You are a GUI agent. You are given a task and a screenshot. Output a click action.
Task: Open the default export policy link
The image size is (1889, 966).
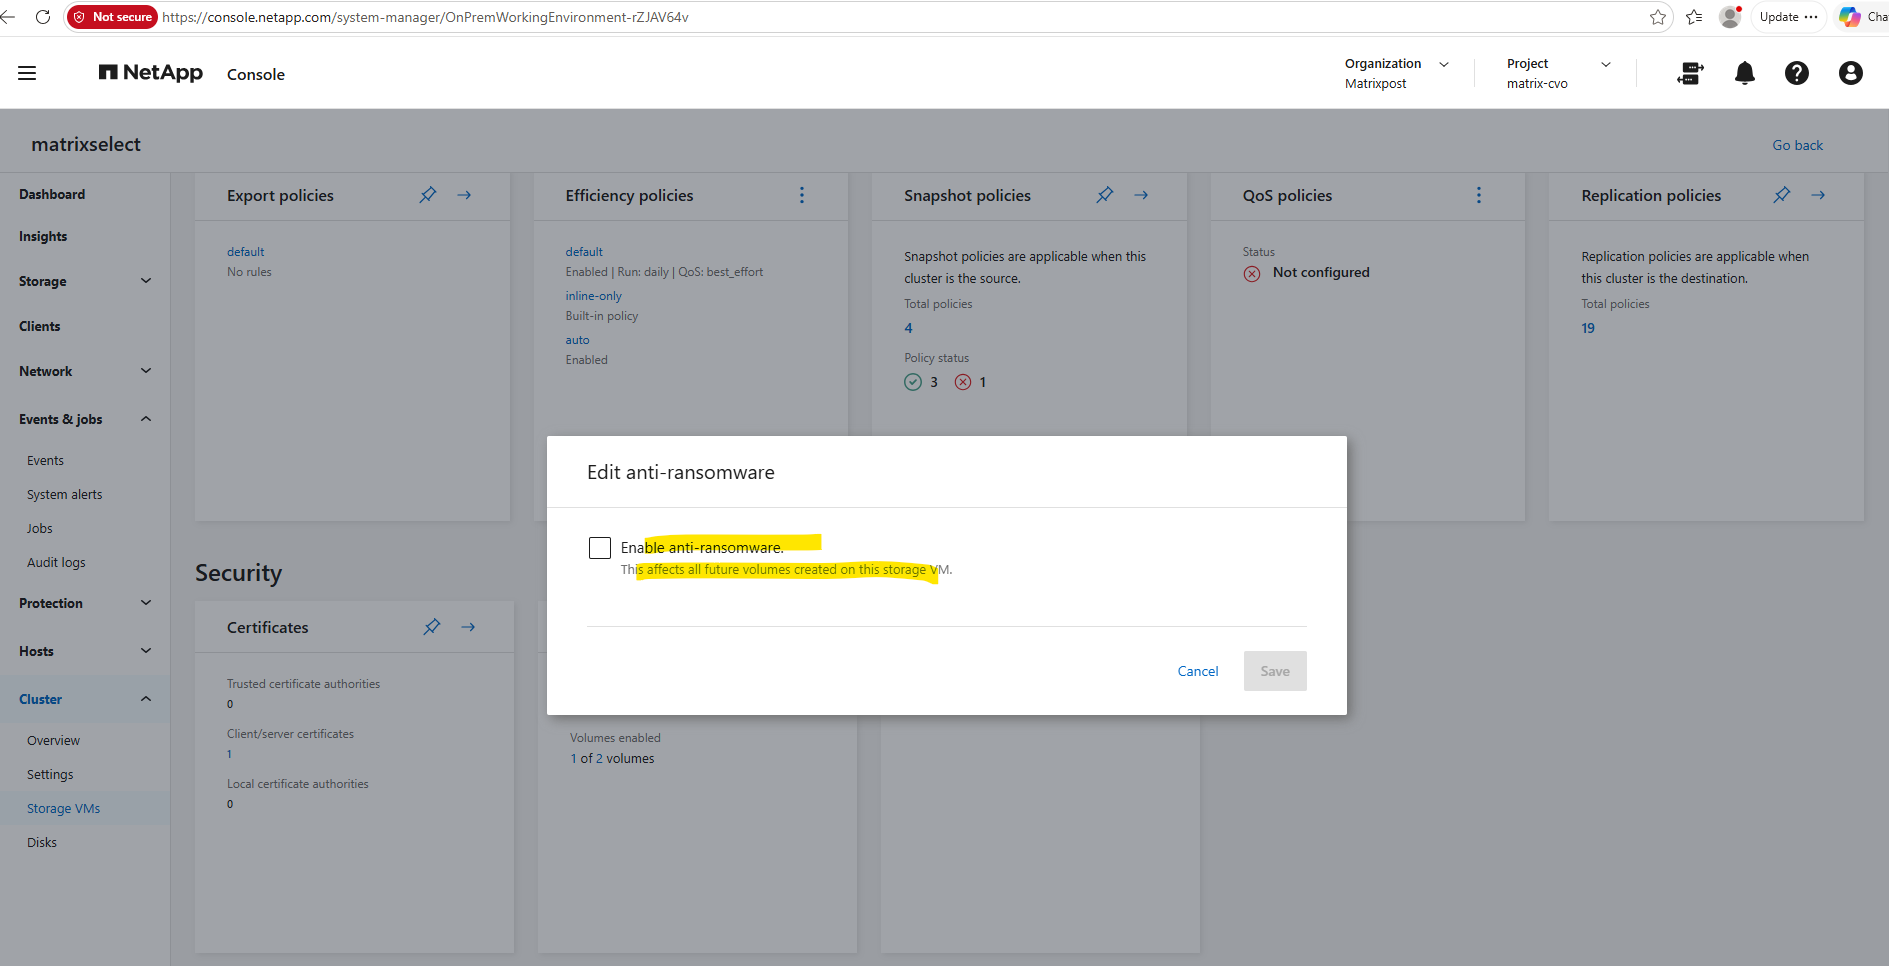tap(245, 252)
